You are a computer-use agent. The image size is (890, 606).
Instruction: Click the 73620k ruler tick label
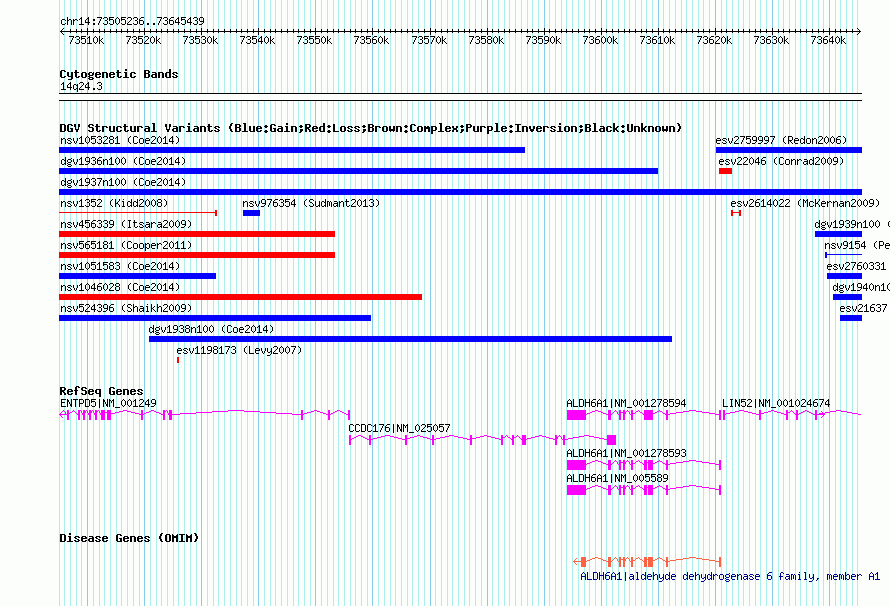(714, 40)
